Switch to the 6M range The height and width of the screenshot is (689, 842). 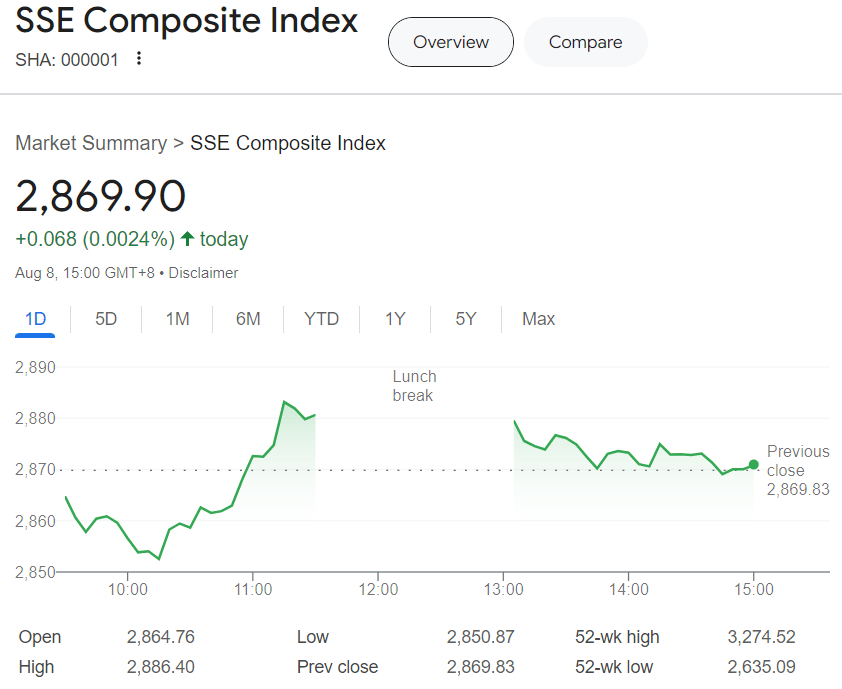click(x=247, y=318)
